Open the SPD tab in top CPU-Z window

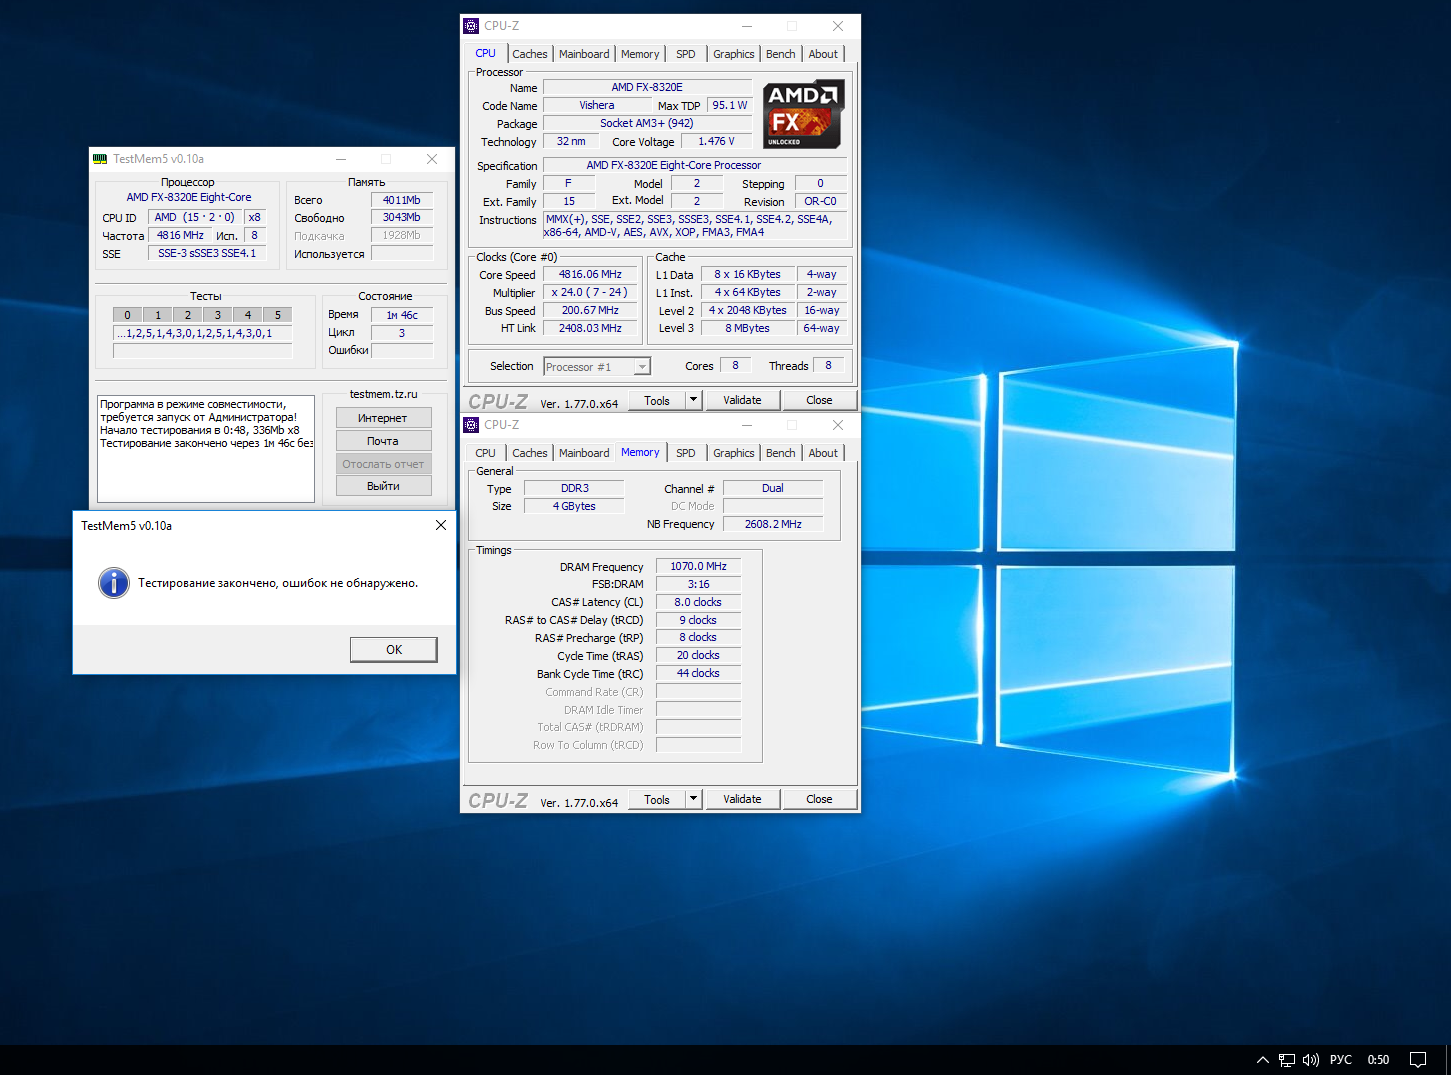pos(686,54)
